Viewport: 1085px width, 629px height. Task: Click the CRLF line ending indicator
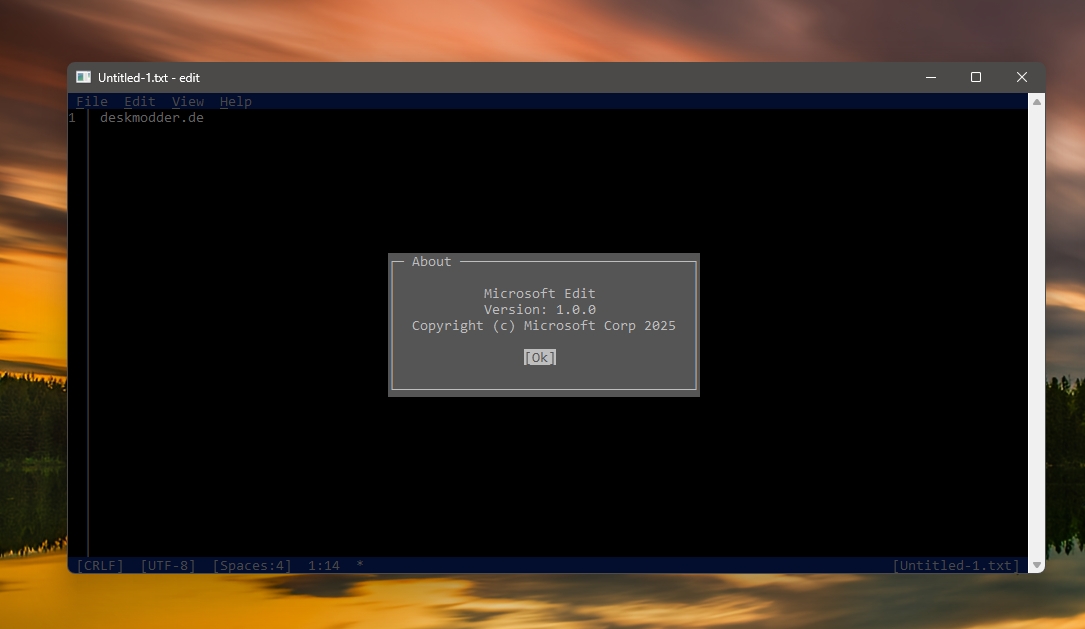[100, 565]
